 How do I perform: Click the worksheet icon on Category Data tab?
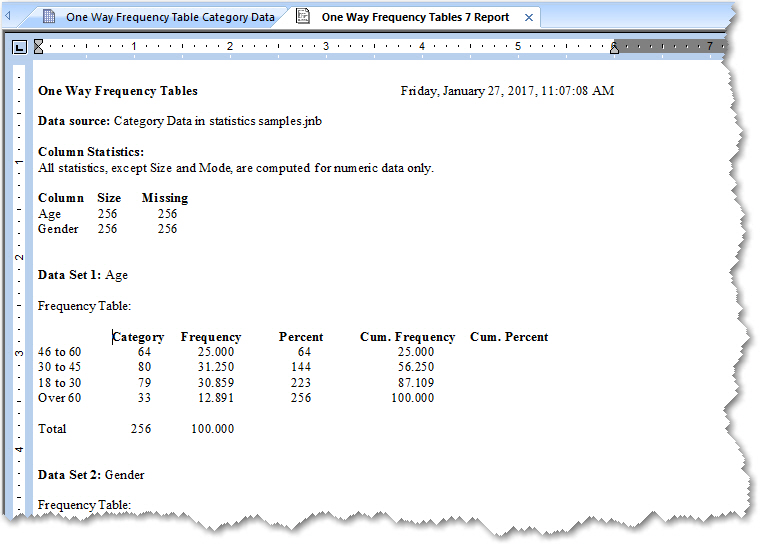click(x=49, y=17)
